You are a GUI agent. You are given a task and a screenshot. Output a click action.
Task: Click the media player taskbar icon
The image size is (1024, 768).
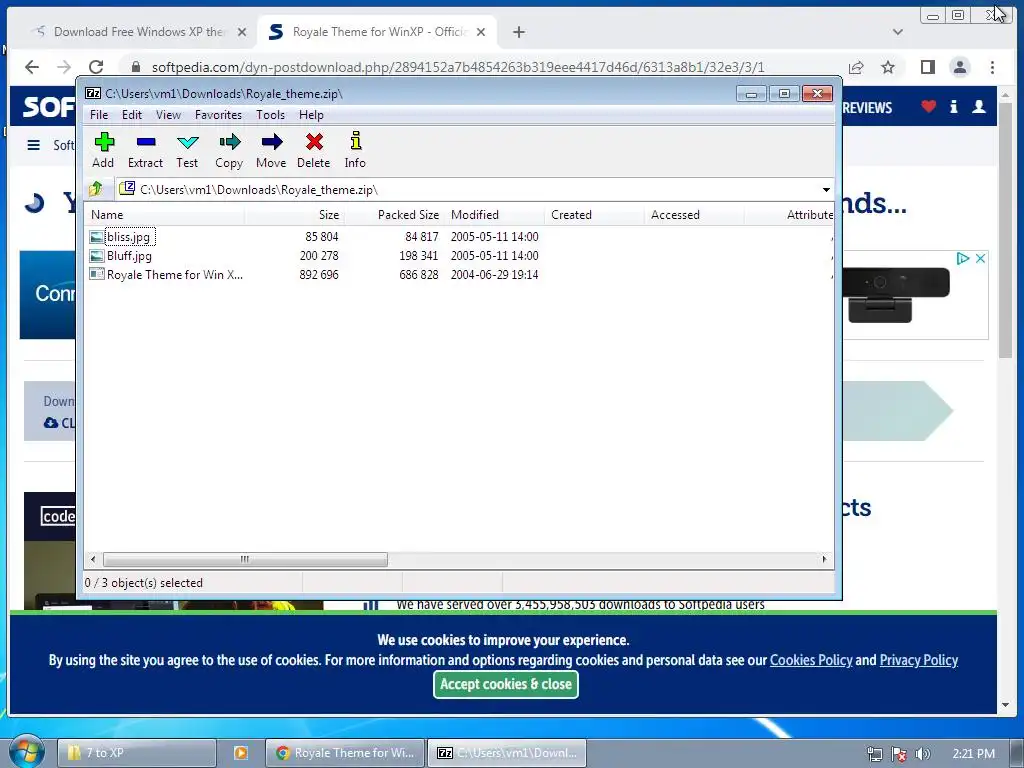pyautogui.click(x=240, y=753)
